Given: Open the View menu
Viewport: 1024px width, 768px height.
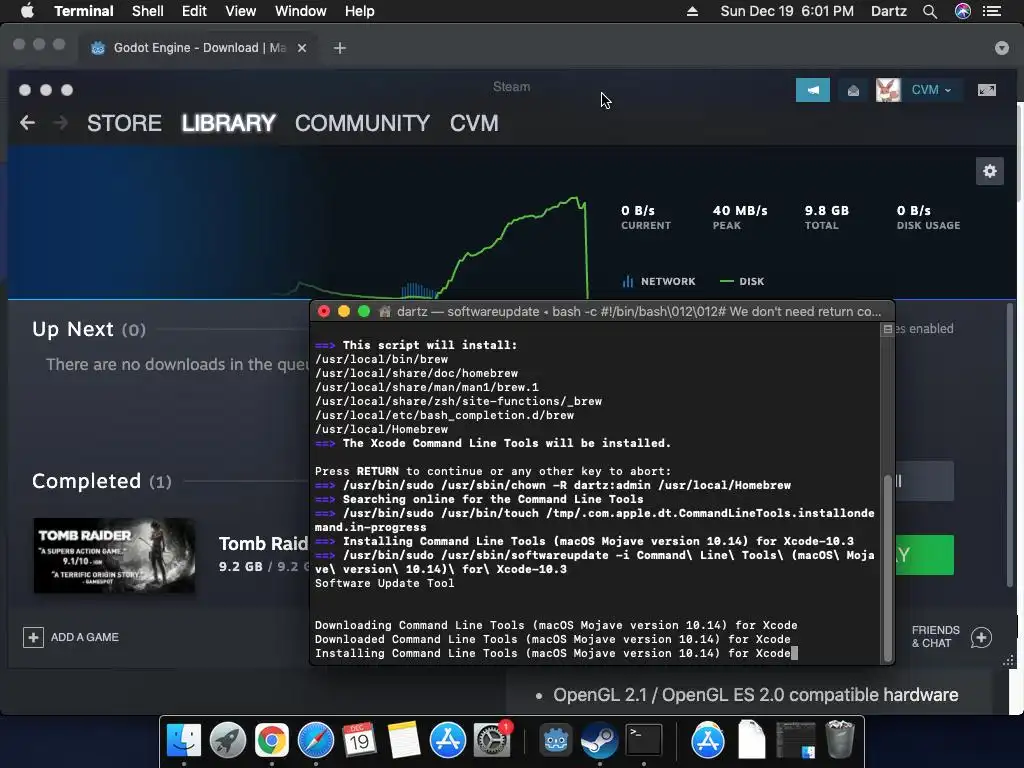Looking at the screenshot, I should coord(240,11).
